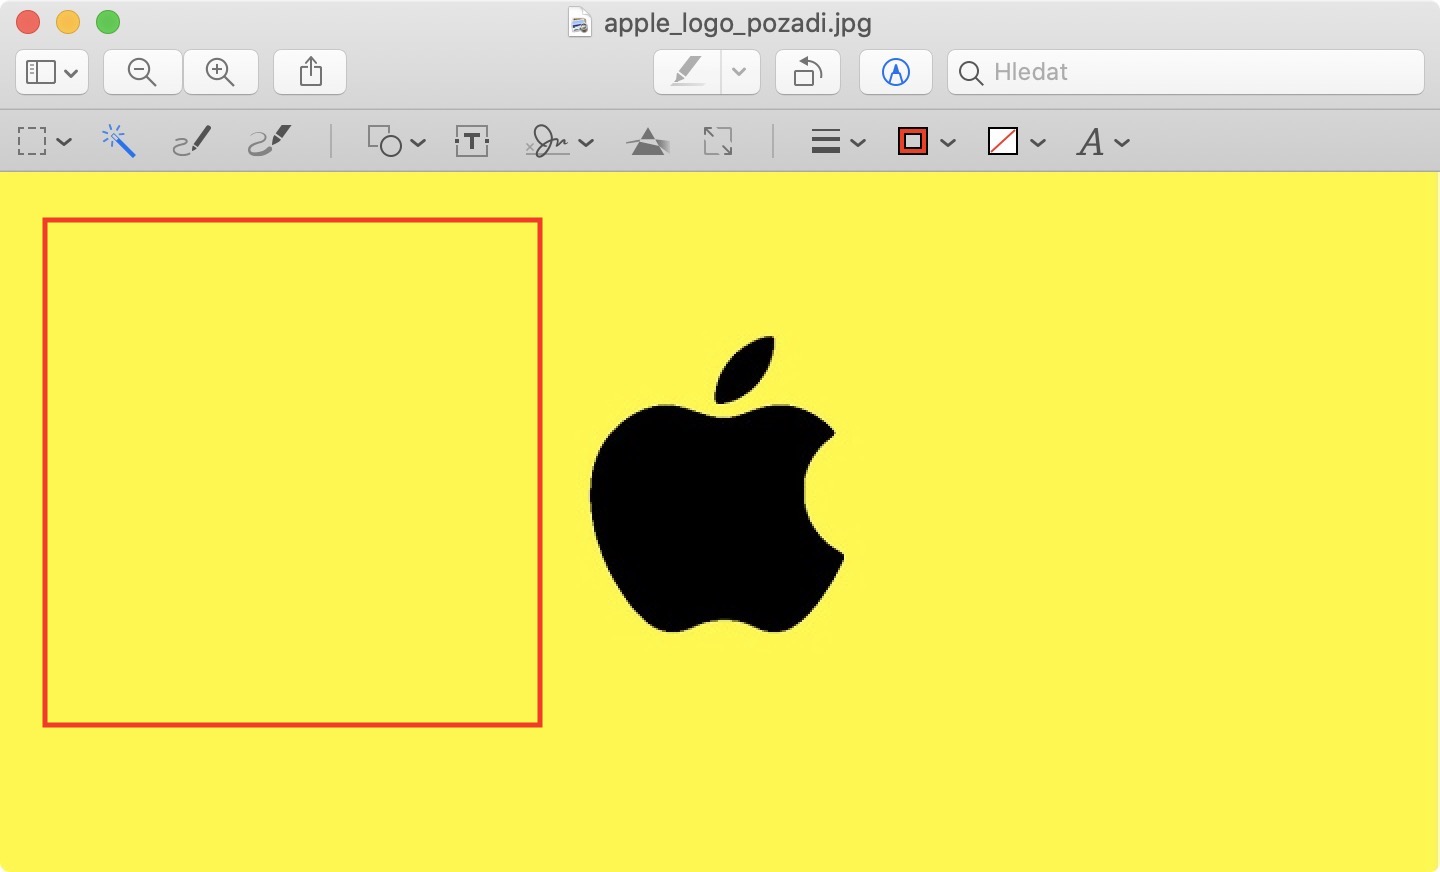Open the Adjust Size tool
The height and width of the screenshot is (872, 1440).
click(718, 142)
